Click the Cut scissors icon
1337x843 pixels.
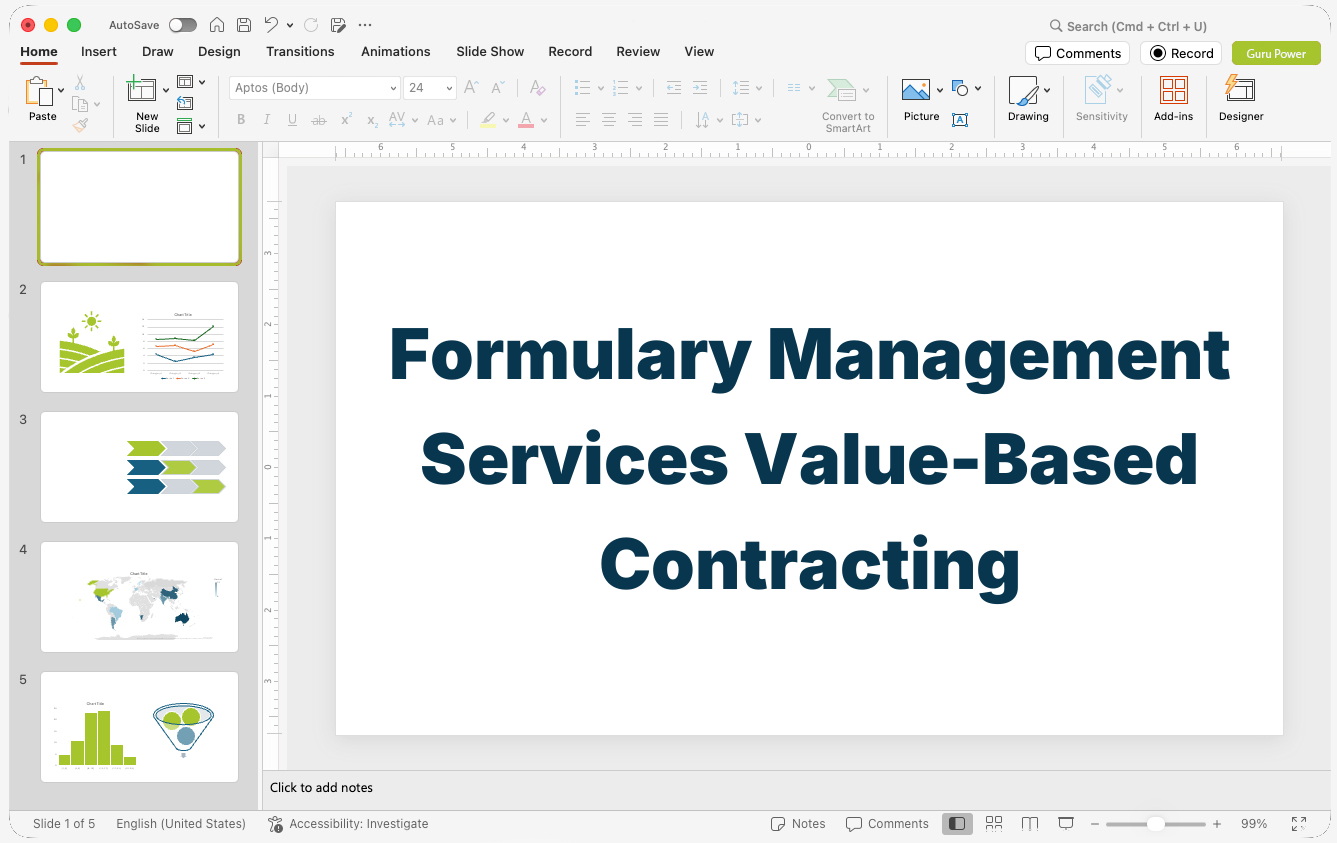[80, 83]
